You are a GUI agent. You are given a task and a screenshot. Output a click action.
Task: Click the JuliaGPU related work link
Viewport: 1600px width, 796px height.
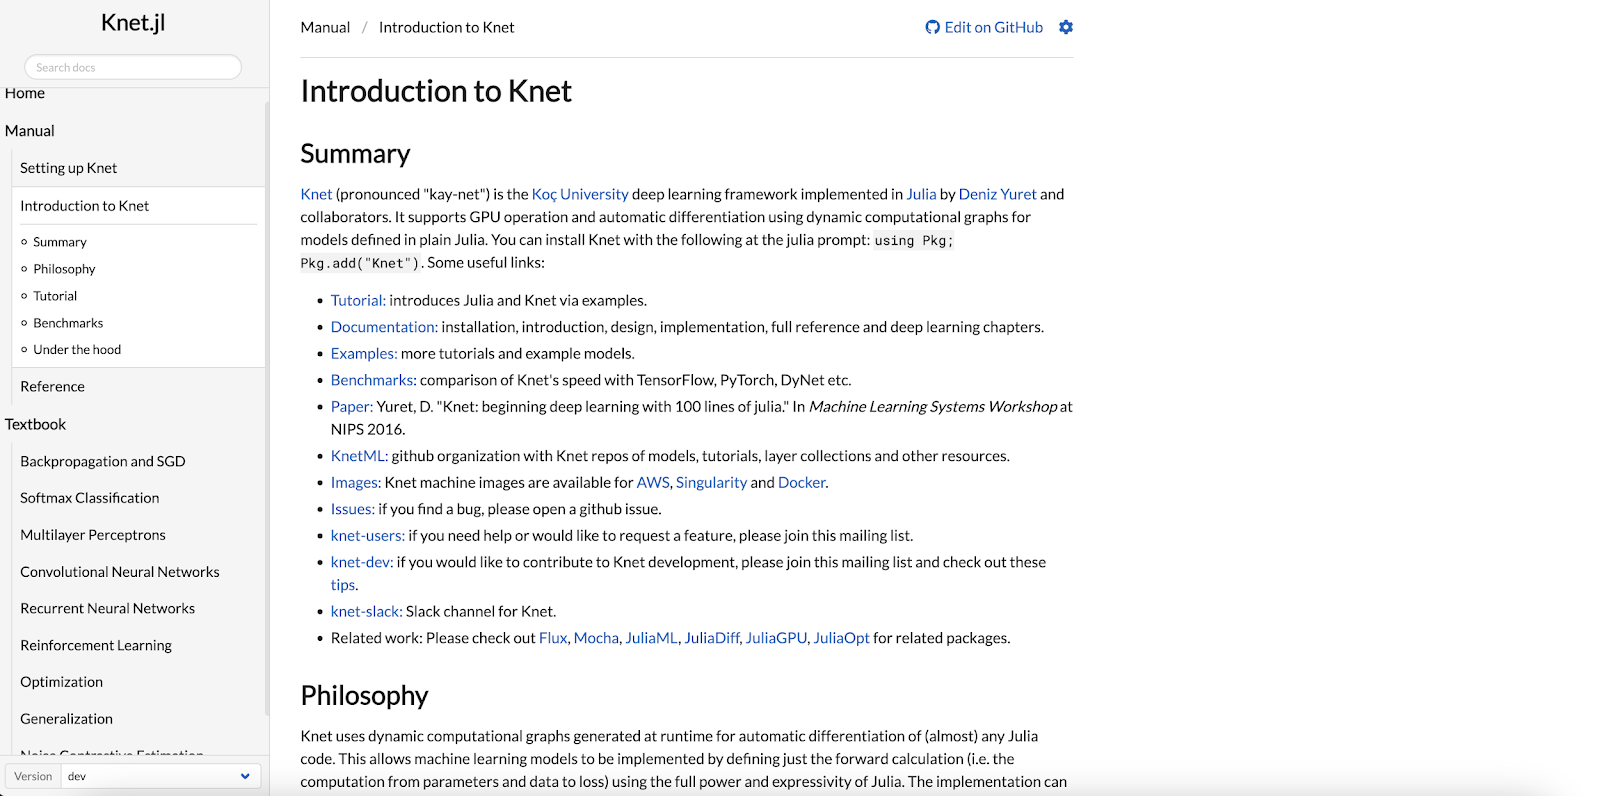pos(776,638)
